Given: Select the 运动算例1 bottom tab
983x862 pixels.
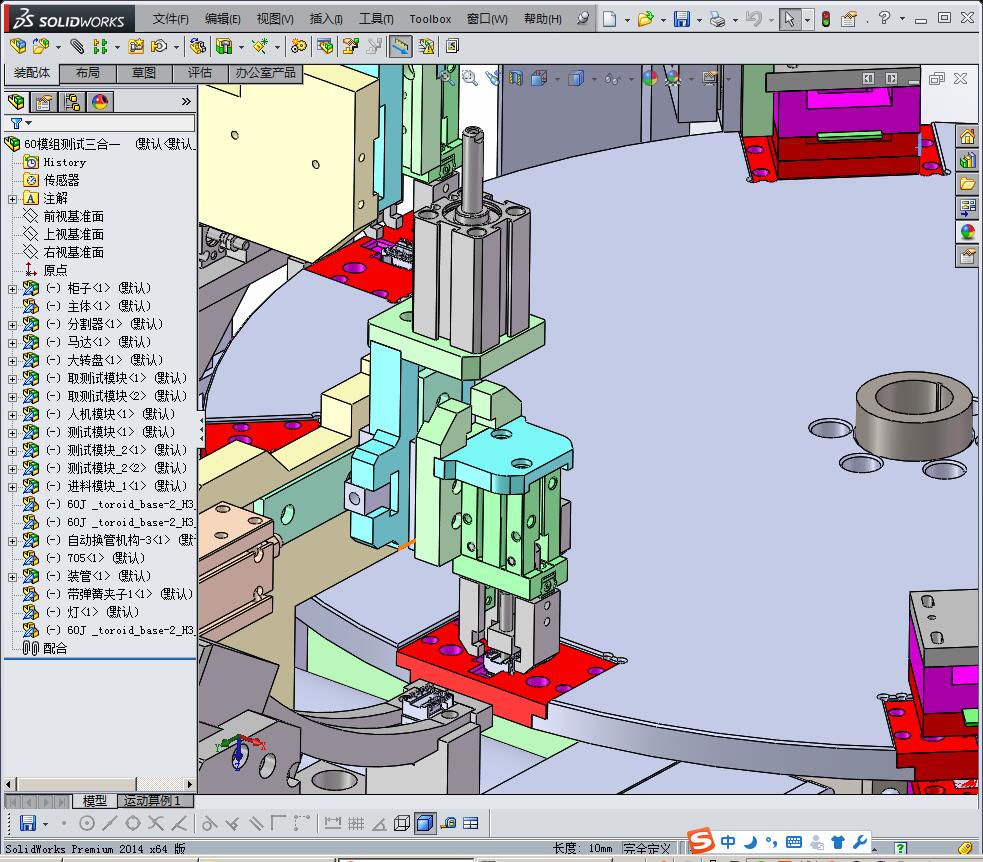Looking at the screenshot, I should tap(152, 801).
